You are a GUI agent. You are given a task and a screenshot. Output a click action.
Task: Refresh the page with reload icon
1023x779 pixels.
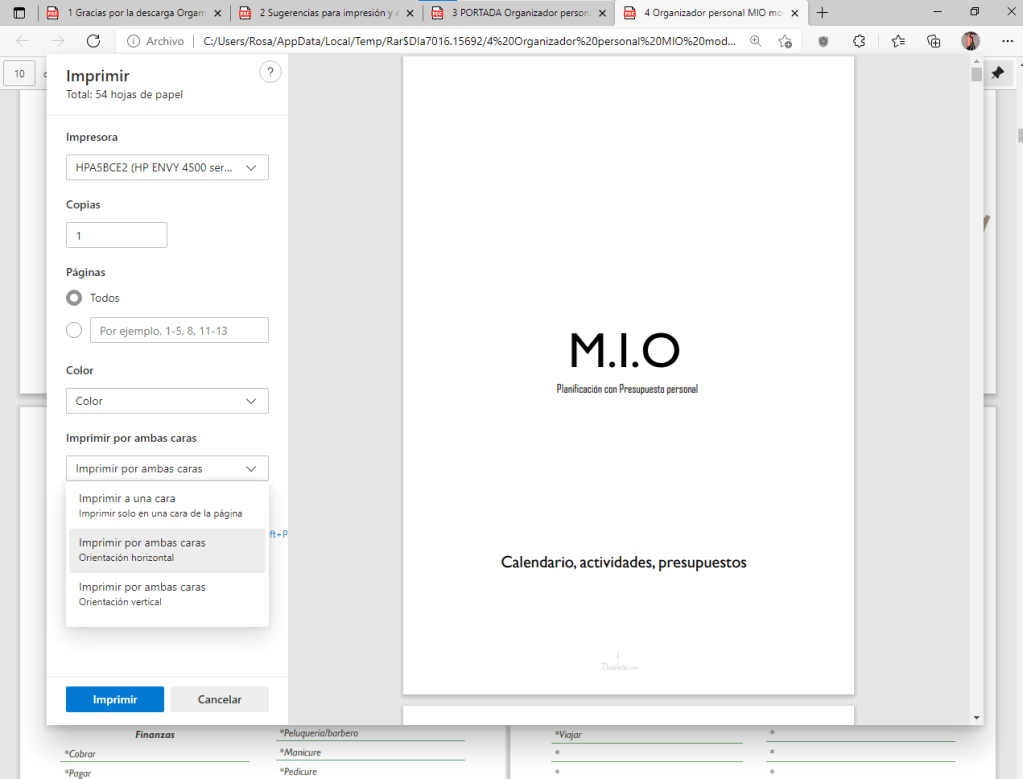[93, 41]
